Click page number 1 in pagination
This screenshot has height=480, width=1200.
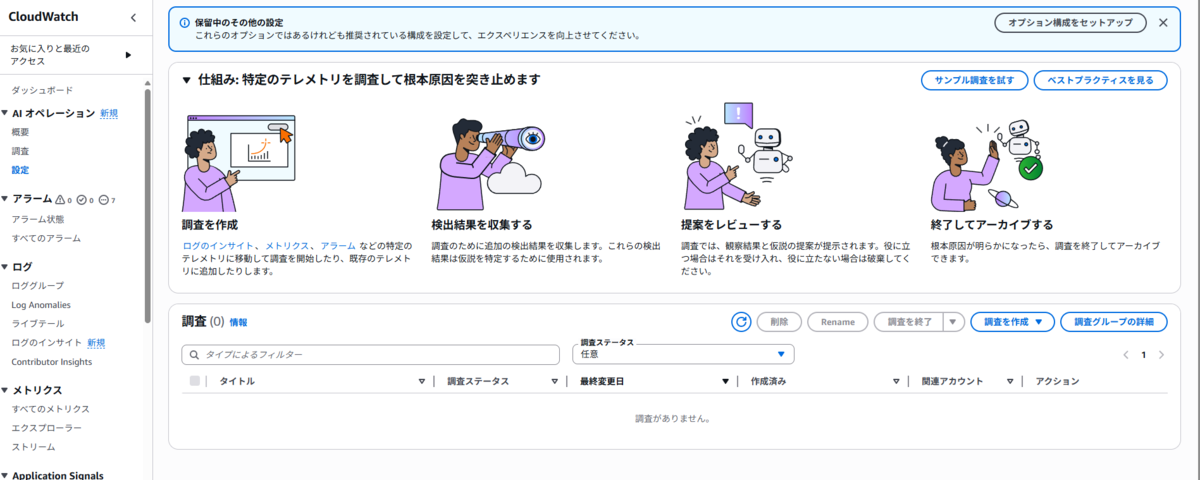click(x=1144, y=355)
